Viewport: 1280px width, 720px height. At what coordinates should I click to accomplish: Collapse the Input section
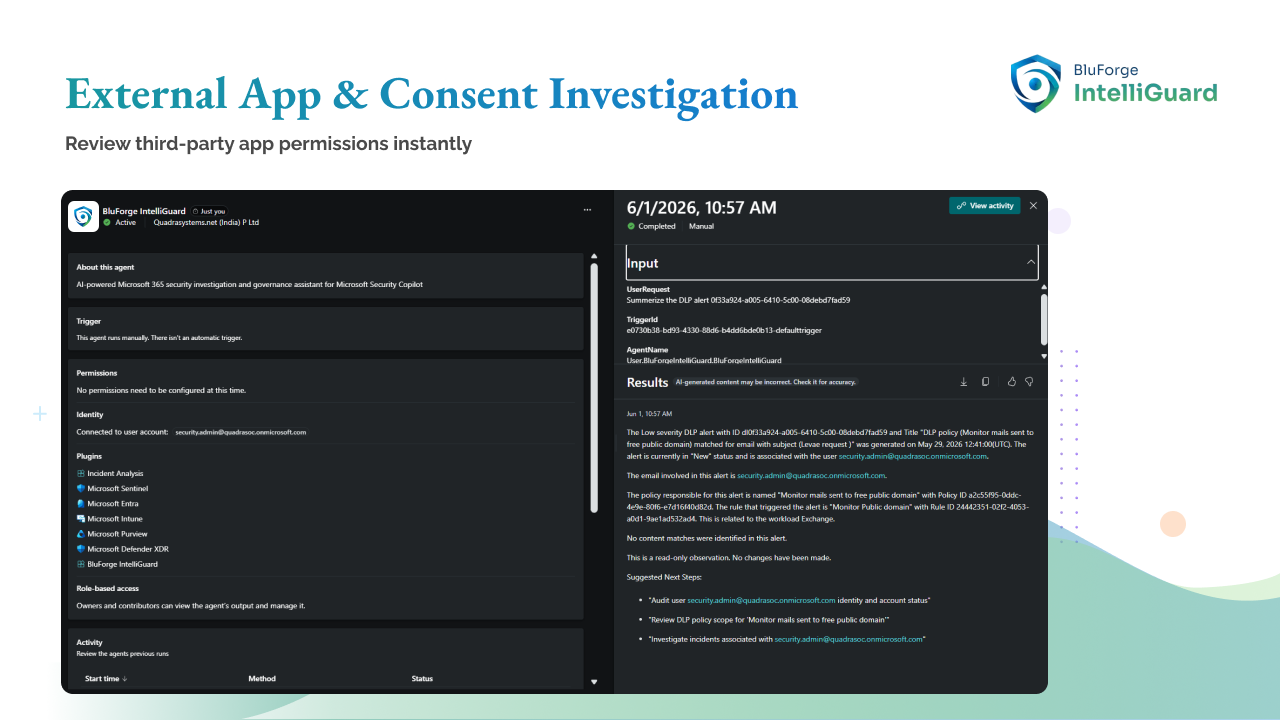pos(1030,262)
